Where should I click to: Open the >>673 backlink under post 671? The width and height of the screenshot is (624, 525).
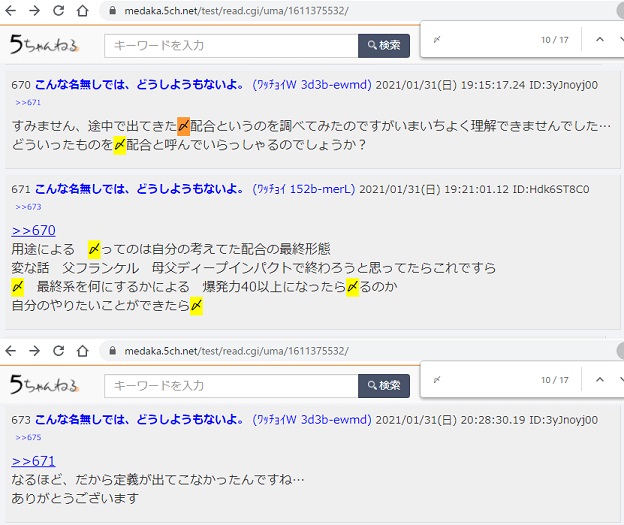click(28, 207)
